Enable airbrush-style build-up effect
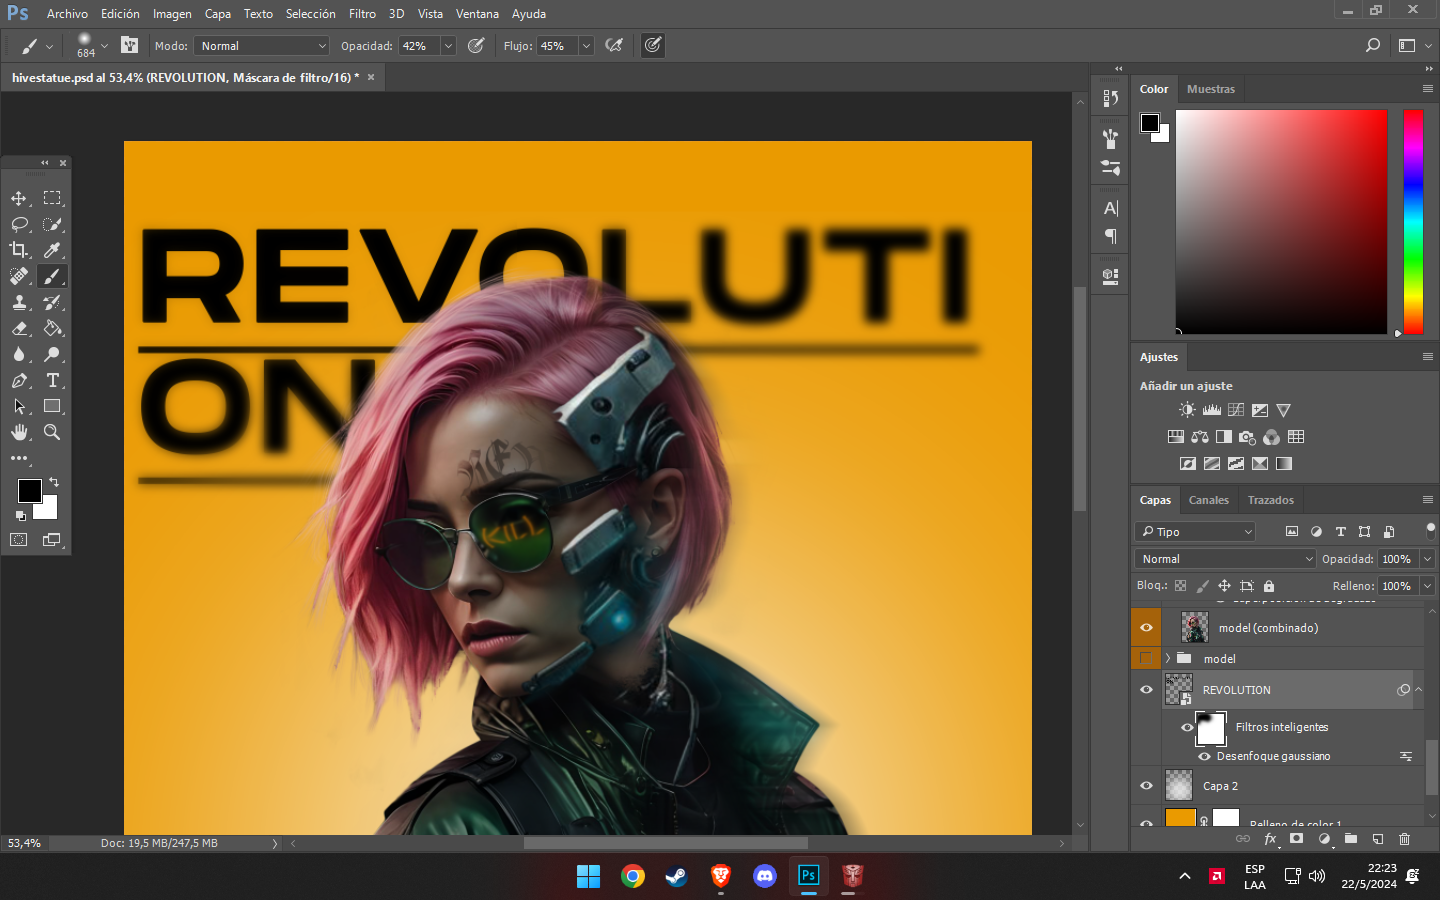This screenshot has width=1440, height=900. click(614, 45)
